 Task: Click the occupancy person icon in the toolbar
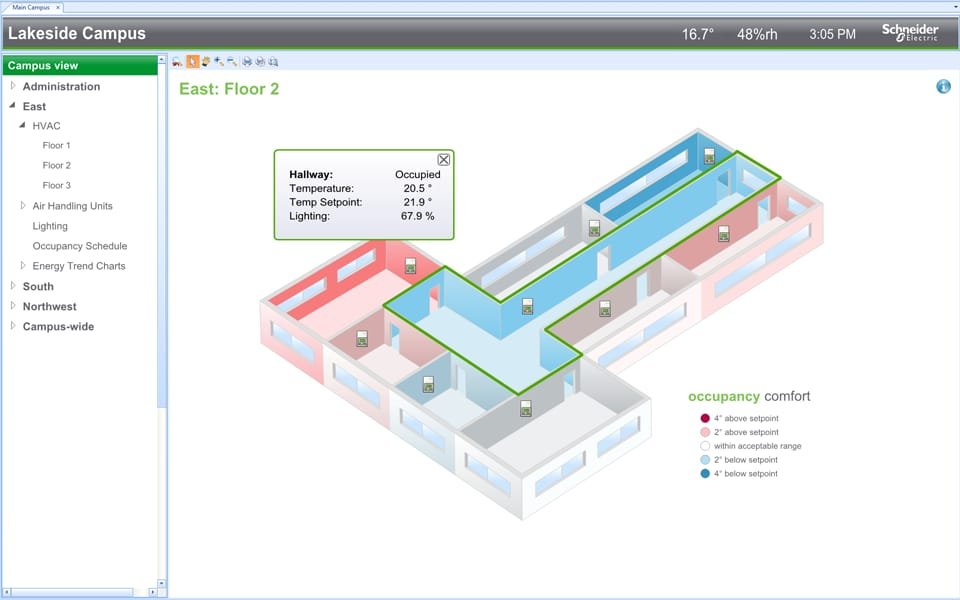click(x=207, y=61)
